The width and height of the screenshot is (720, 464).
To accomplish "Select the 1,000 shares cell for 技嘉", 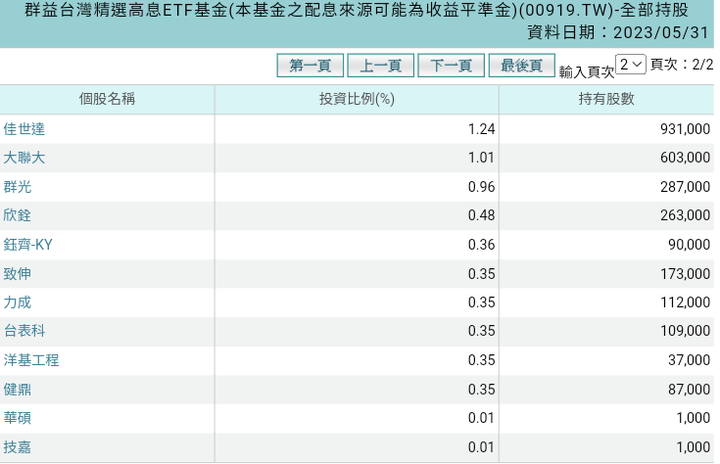I will coord(606,447).
